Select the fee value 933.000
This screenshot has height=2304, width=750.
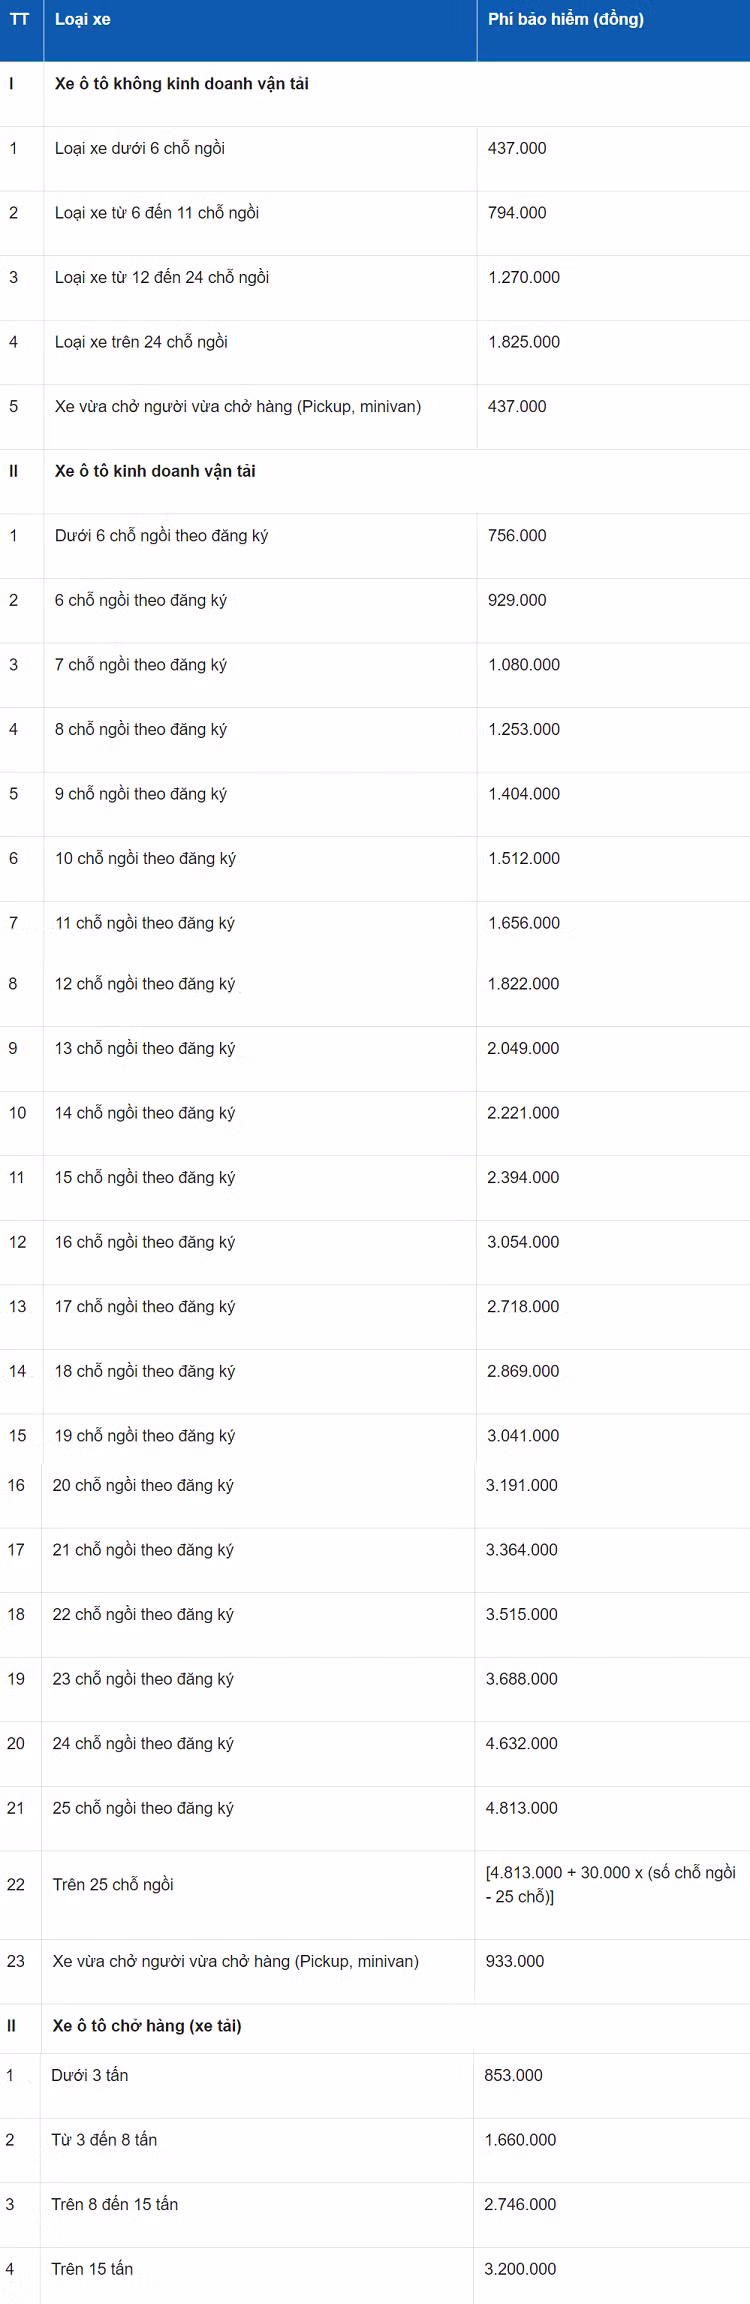(515, 1961)
